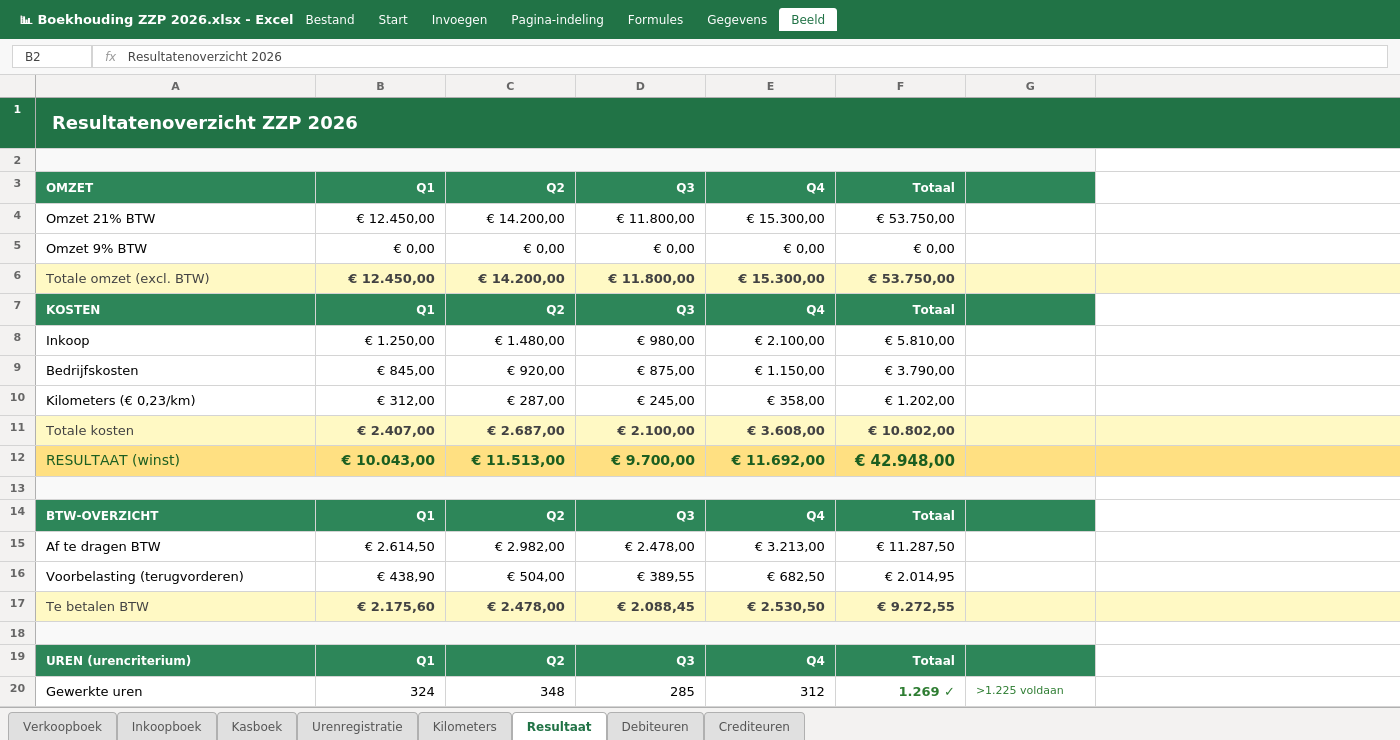Screen dimensions: 1400x740
Task: Open the Kilometers sheet
Action: pos(464,726)
